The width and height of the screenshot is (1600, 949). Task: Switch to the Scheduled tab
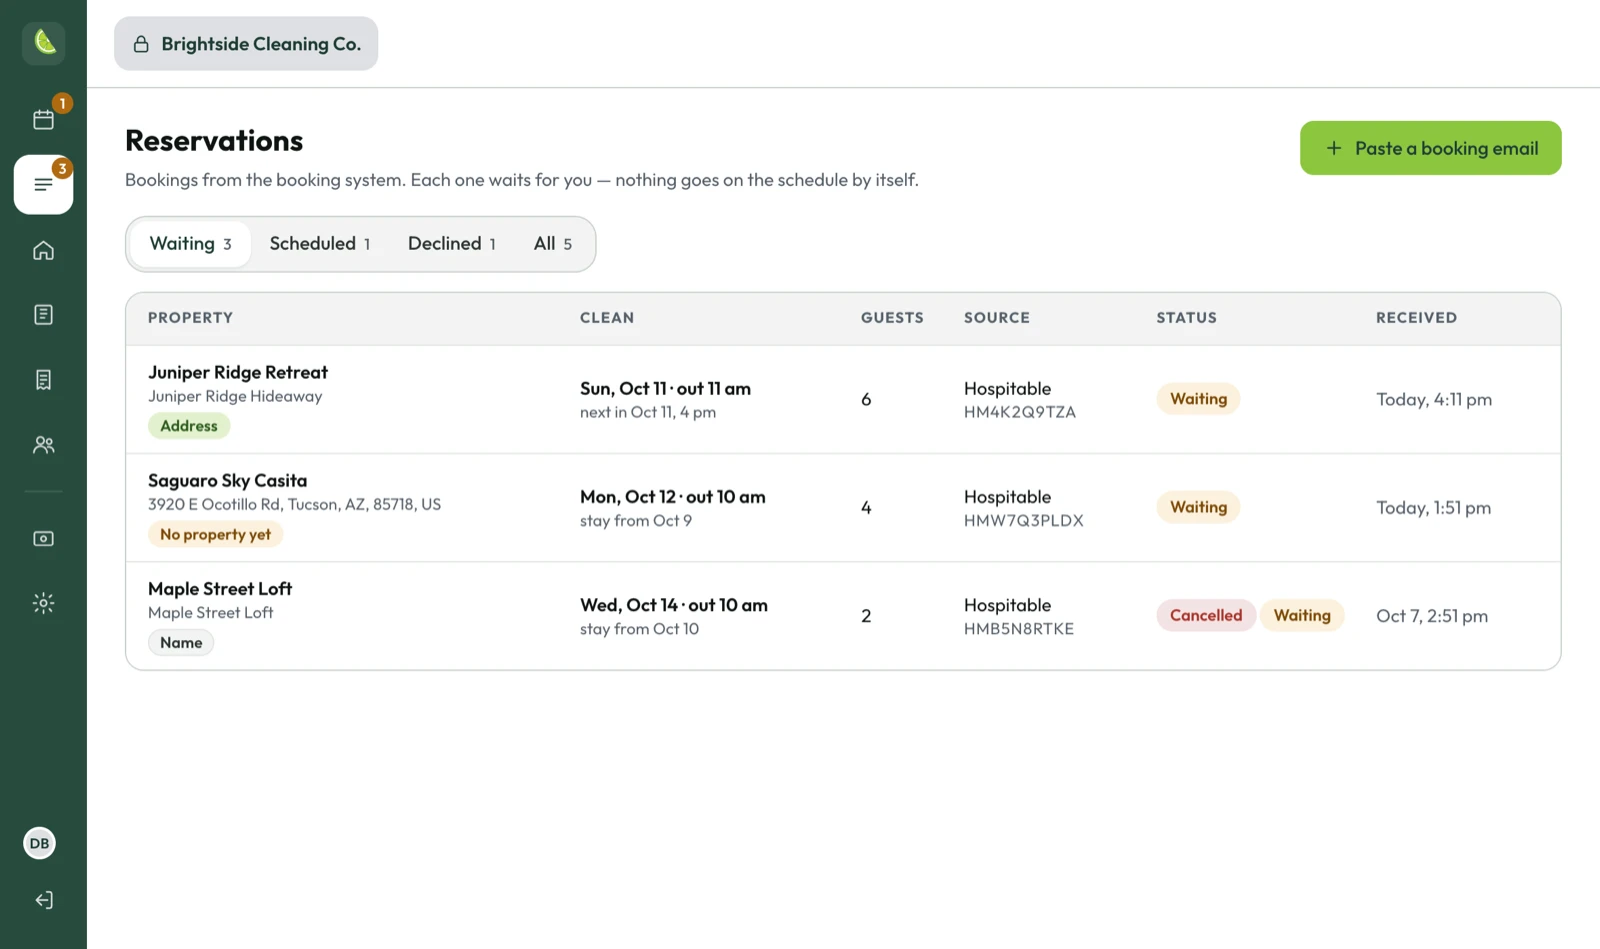[x=319, y=244]
